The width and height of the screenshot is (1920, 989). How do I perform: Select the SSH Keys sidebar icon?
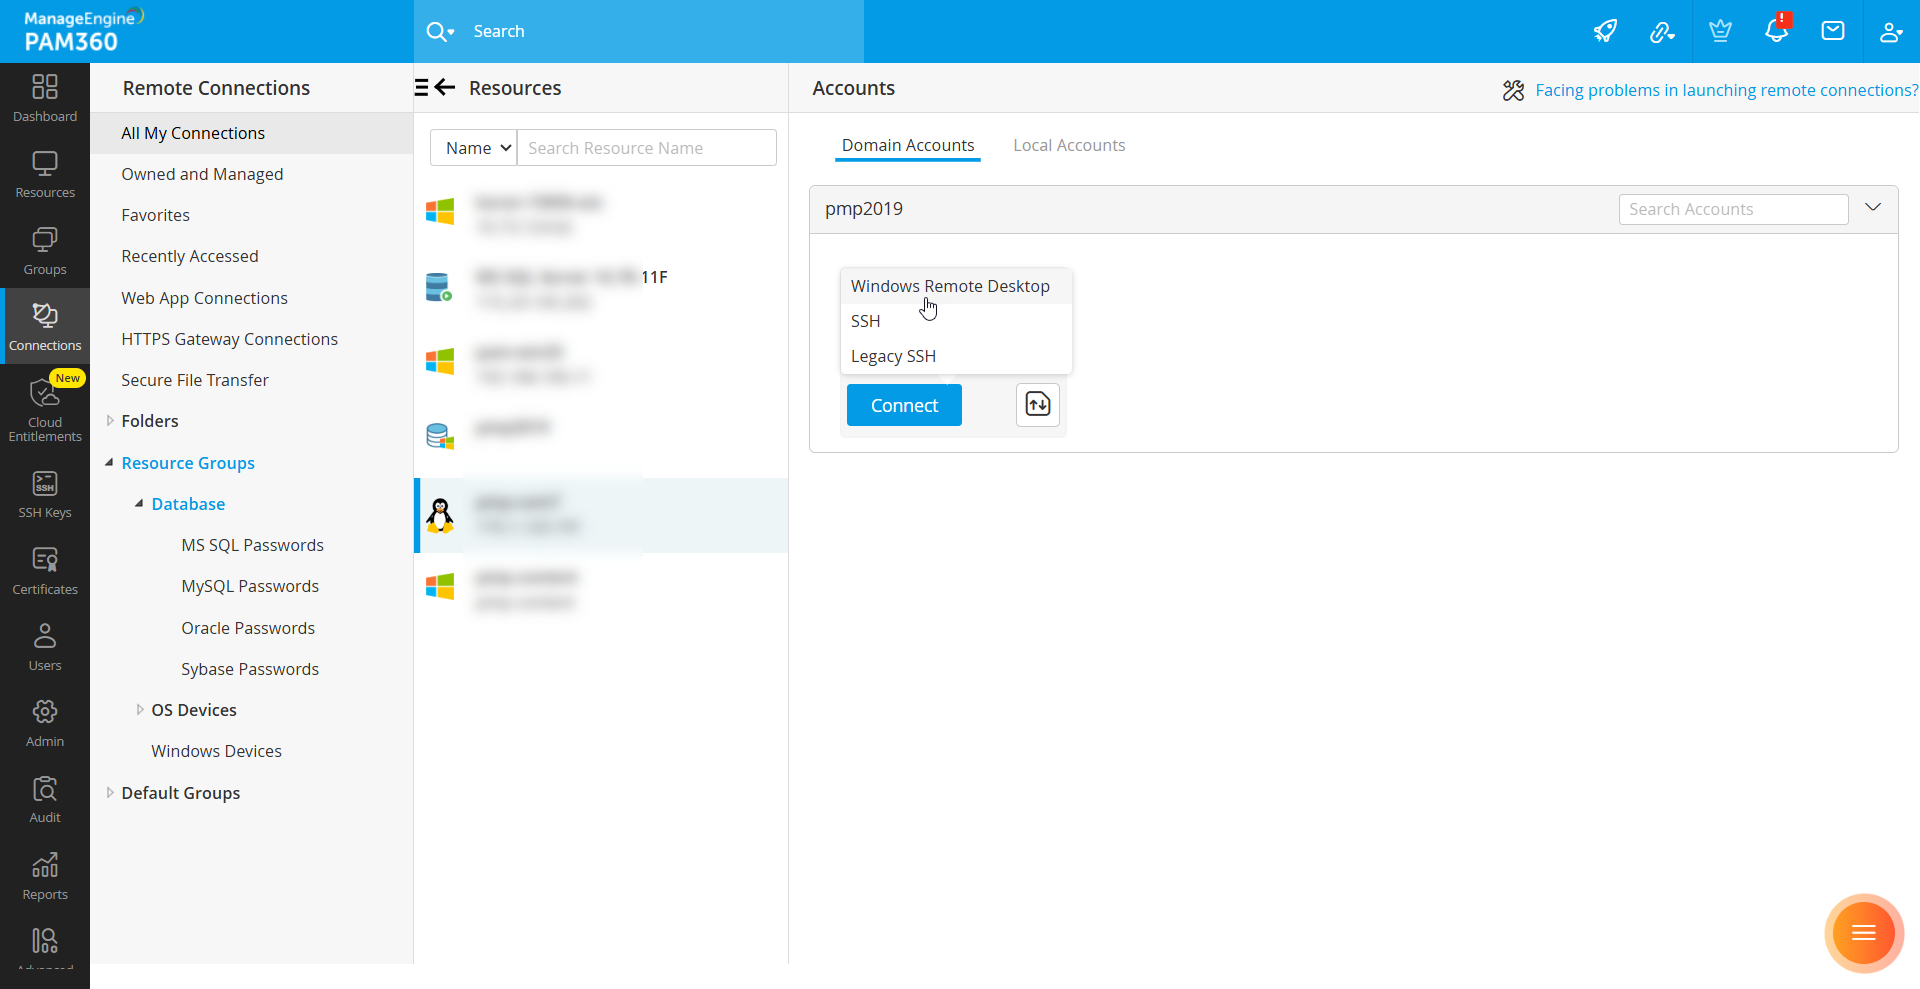pyautogui.click(x=44, y=492)
